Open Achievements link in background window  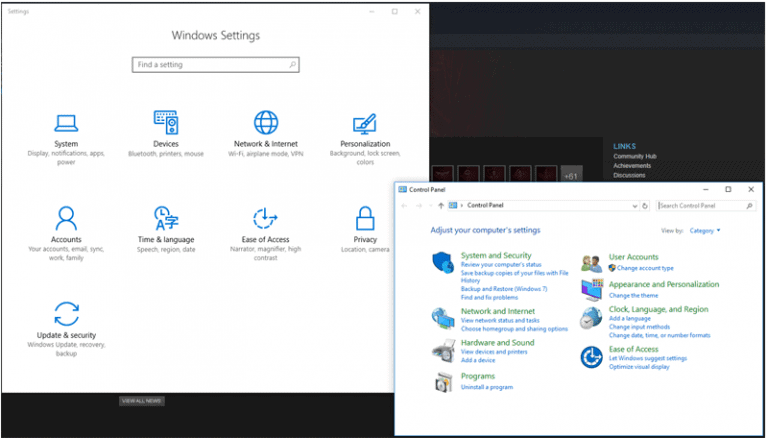(632, 166)
